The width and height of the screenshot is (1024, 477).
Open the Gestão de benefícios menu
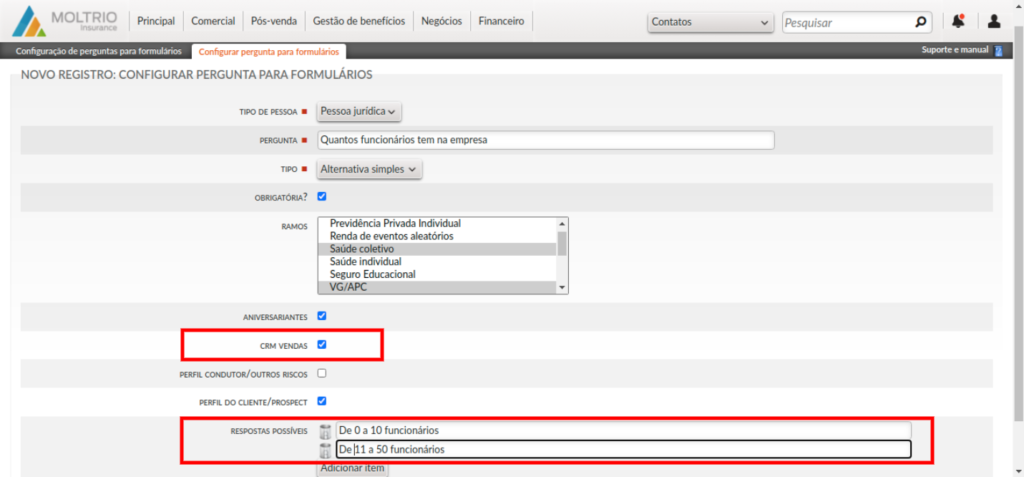(x=359, y=21)
